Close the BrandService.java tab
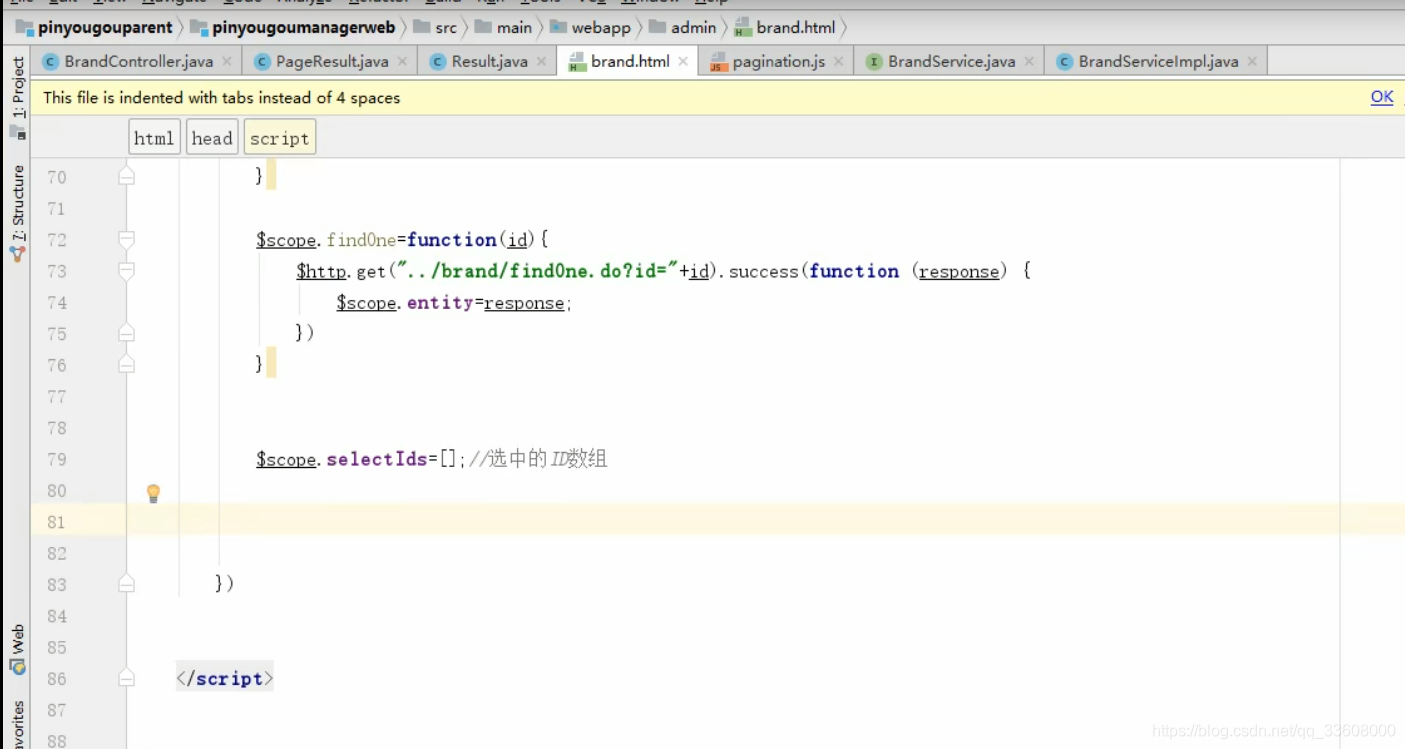 click(x=1029, y=62)
